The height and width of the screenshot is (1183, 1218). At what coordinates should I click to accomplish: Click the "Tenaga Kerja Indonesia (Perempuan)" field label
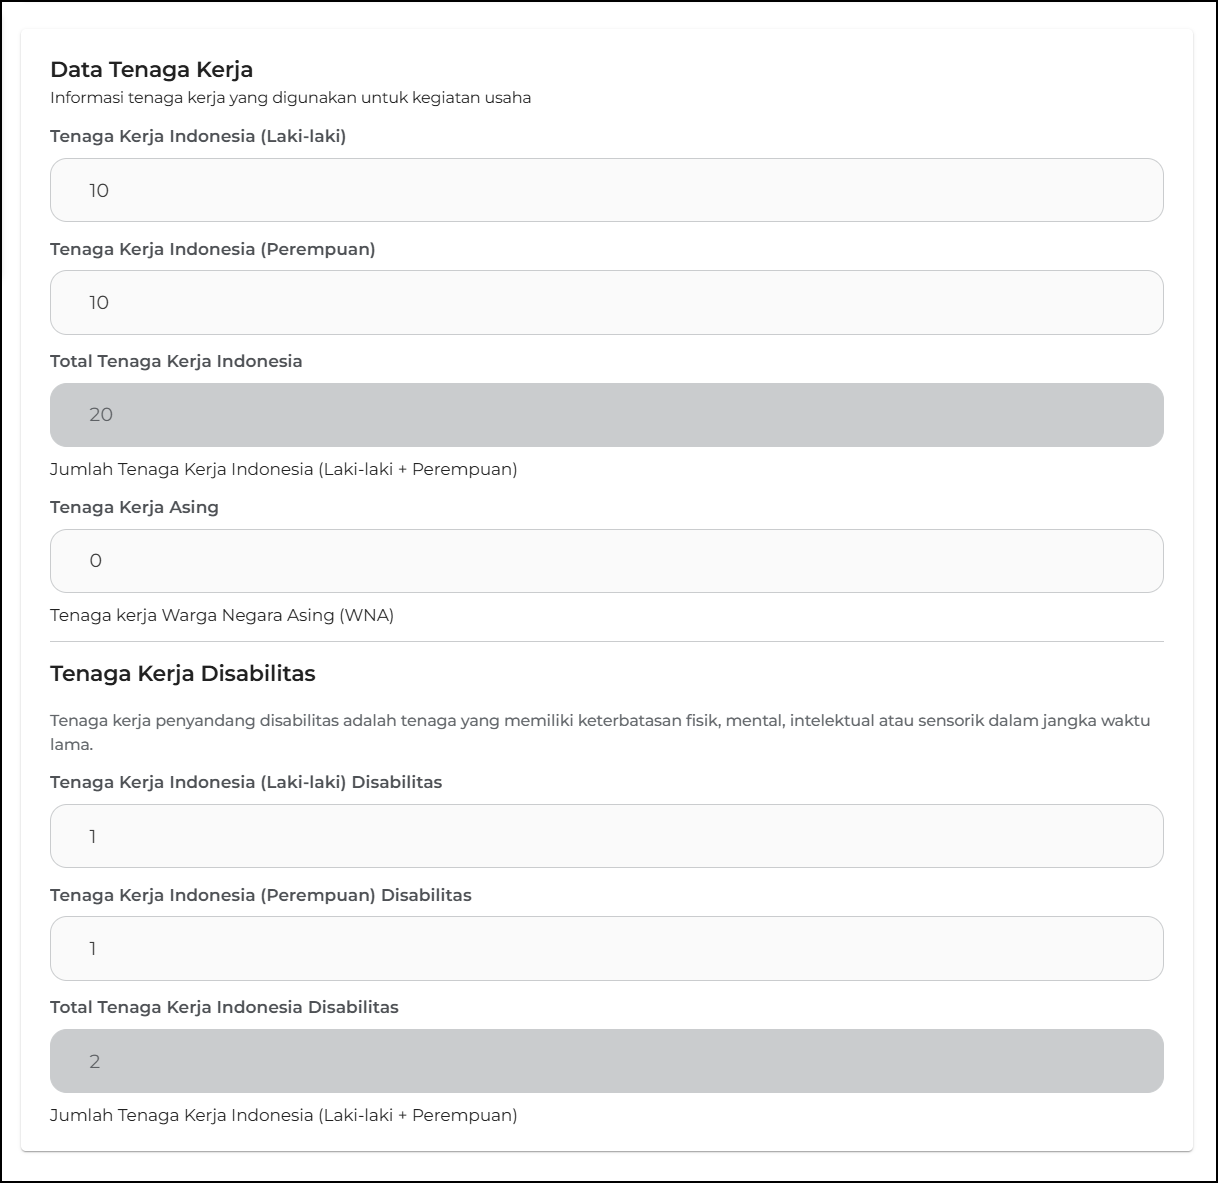[213, 249]
